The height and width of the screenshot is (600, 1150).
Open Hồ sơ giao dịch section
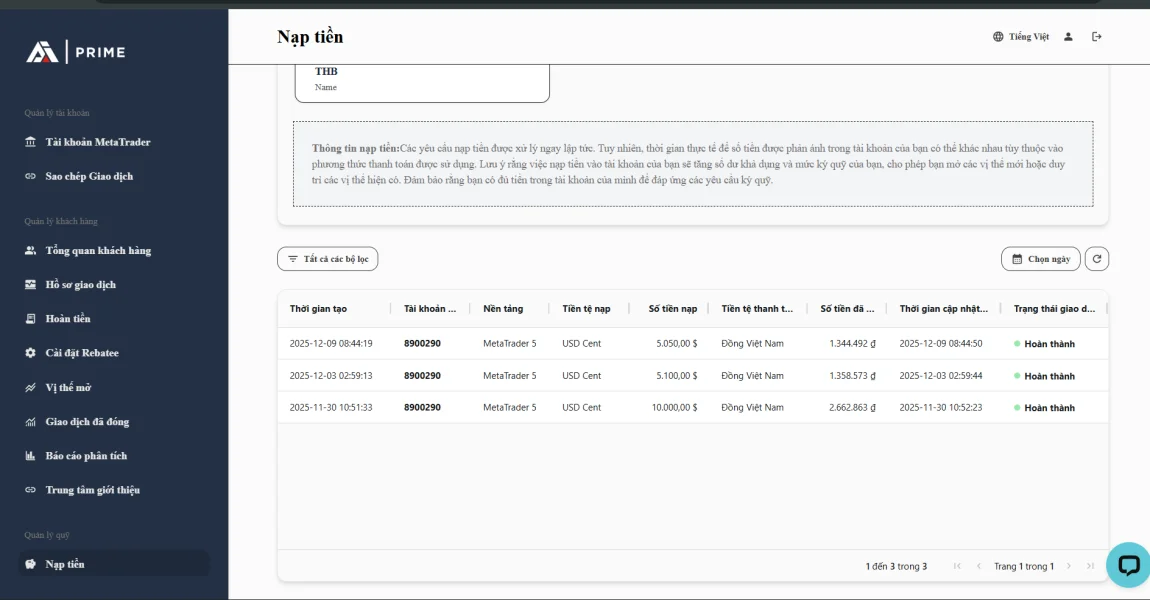click(81, 285)
